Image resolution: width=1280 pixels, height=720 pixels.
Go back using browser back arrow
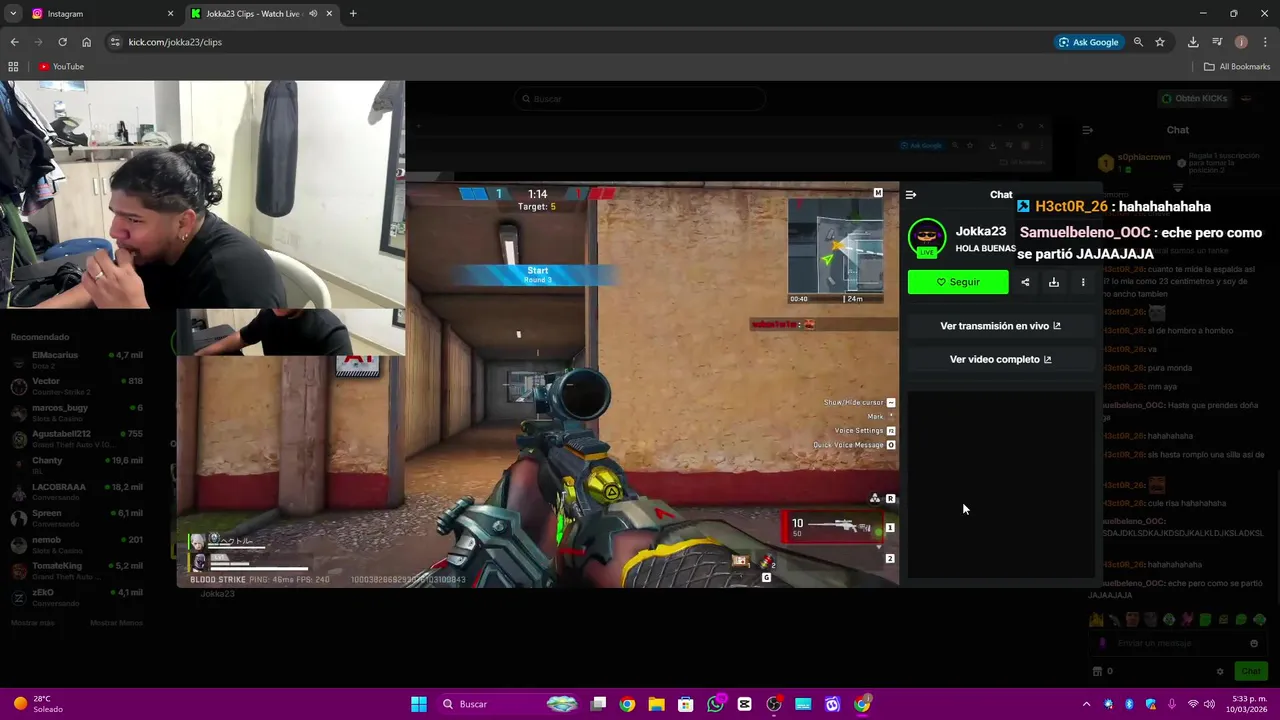coord(14,42)
